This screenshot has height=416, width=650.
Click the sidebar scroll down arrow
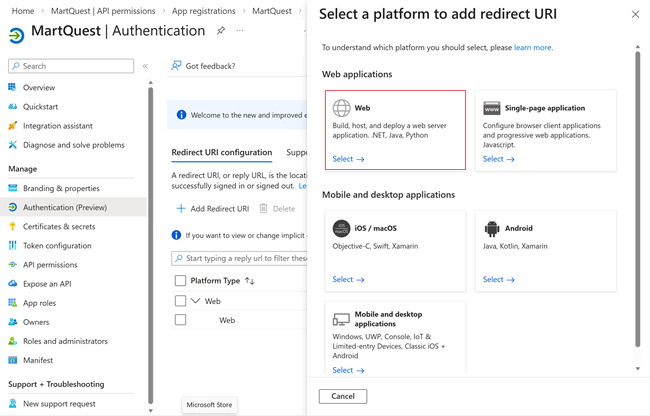point(150,411)
